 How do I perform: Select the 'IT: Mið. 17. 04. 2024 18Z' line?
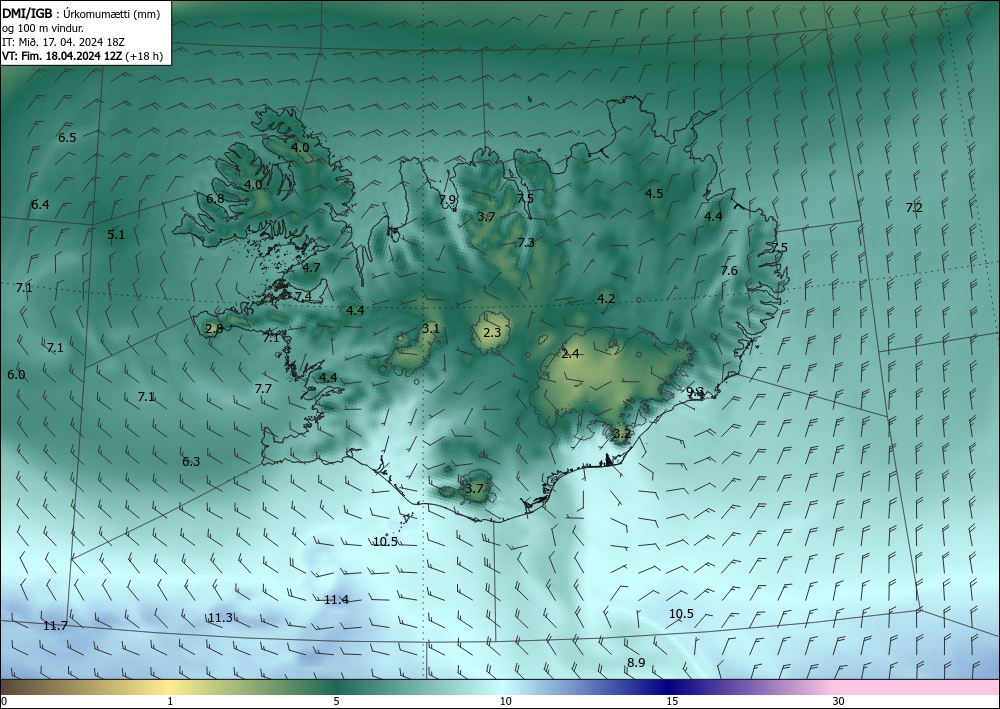point(63,42)
